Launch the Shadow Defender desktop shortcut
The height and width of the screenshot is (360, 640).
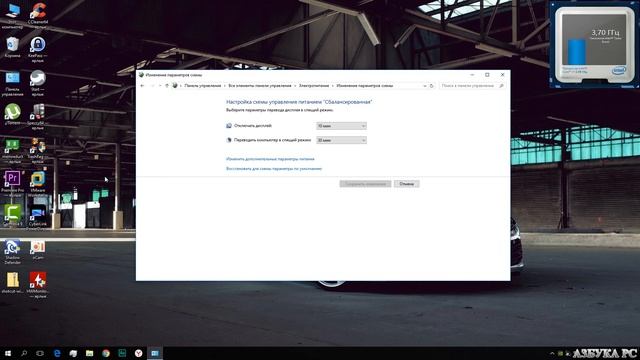pos(12,251)
